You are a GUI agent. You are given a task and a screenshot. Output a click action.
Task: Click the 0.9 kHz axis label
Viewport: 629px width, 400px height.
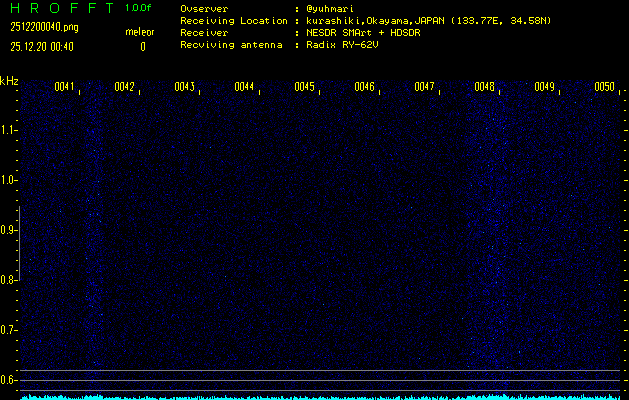(x=8, y=230)
